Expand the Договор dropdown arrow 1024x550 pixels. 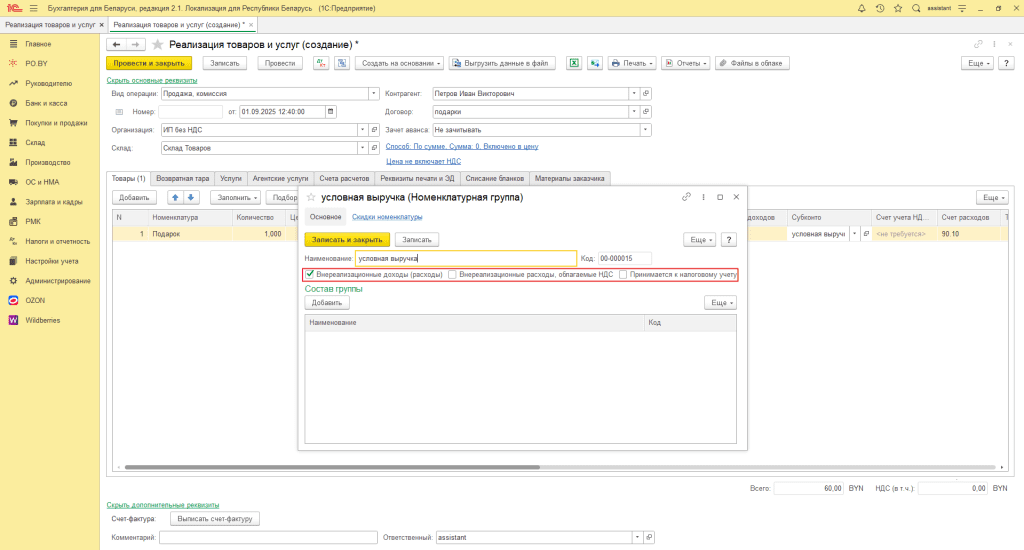[633, 112]
